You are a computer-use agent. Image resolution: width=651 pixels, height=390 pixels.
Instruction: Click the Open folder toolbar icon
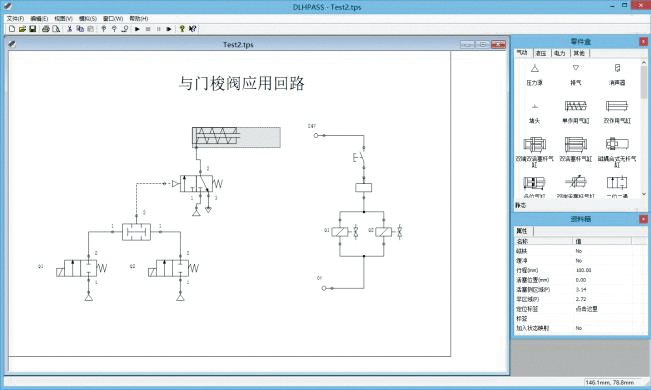click(22, 29)
